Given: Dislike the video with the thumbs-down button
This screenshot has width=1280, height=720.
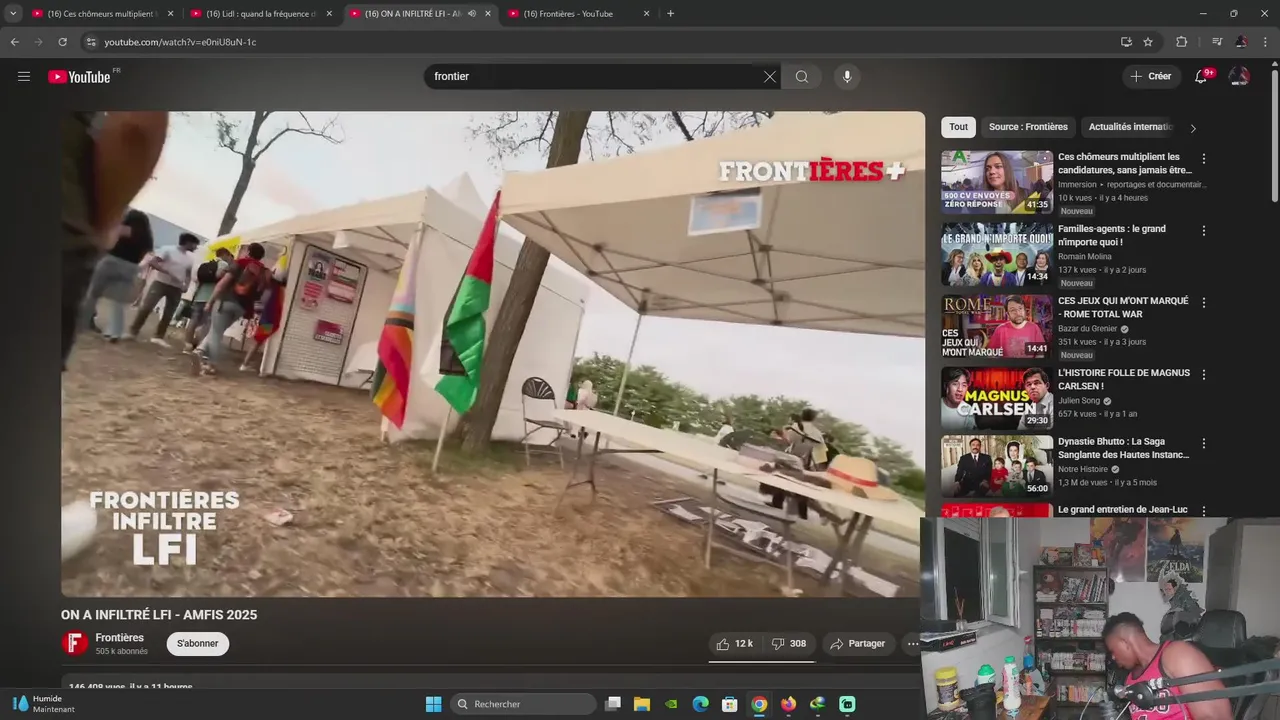Looking at the screenshot, I should click(x=789, y=644).
